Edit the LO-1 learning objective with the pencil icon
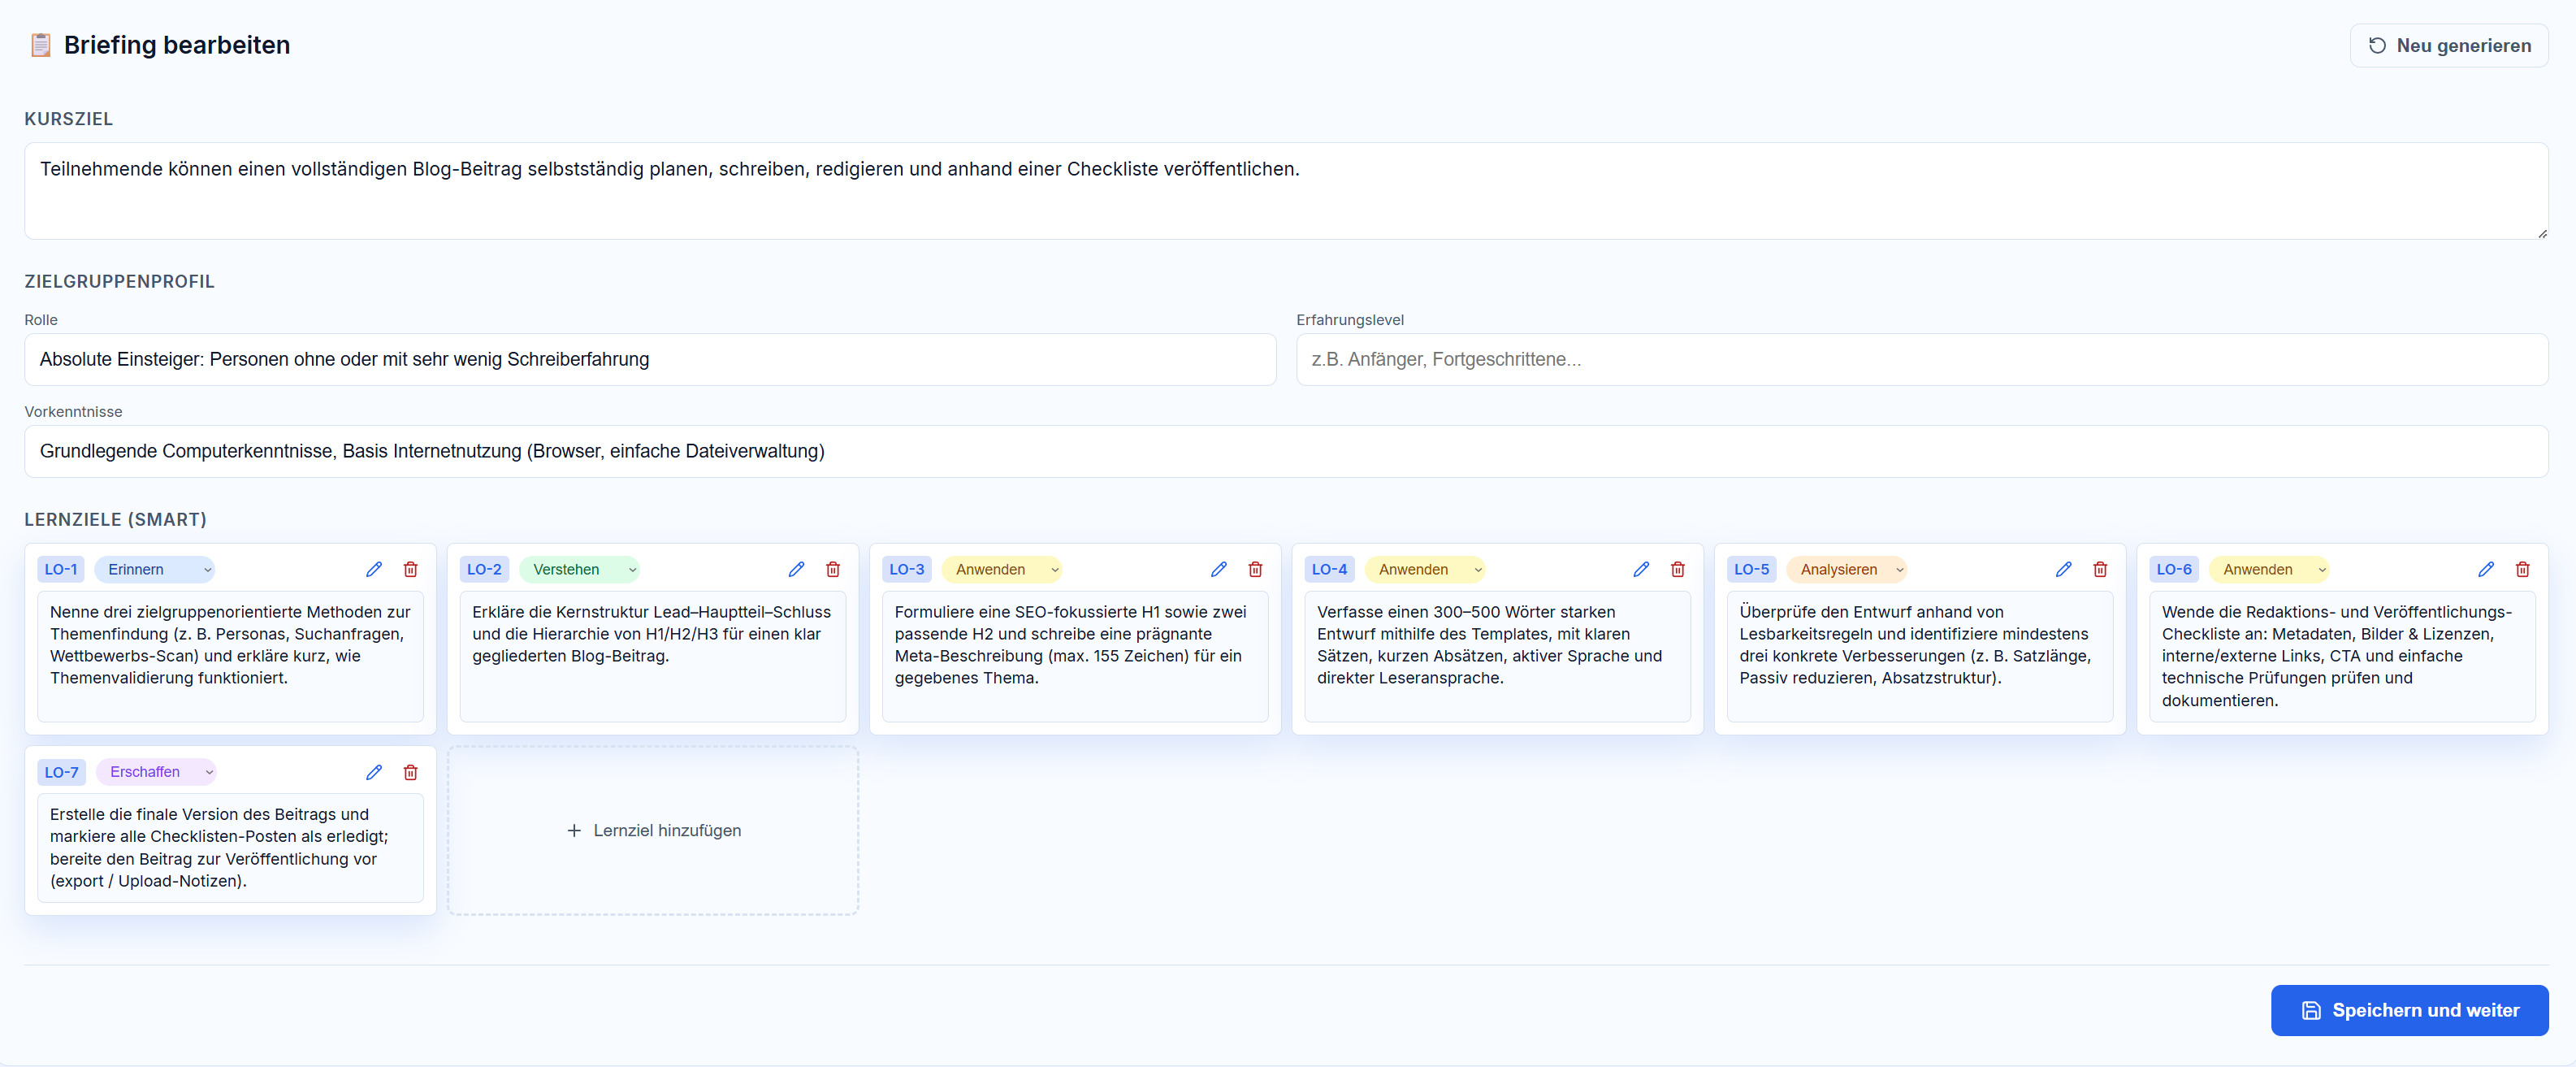Image resolution: width=2576 pixels, height=1067 pixels. [374, 569]
